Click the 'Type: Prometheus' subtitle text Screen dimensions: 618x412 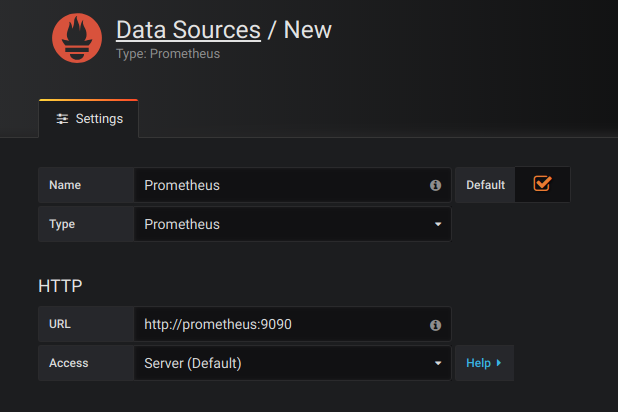point(168,54)
